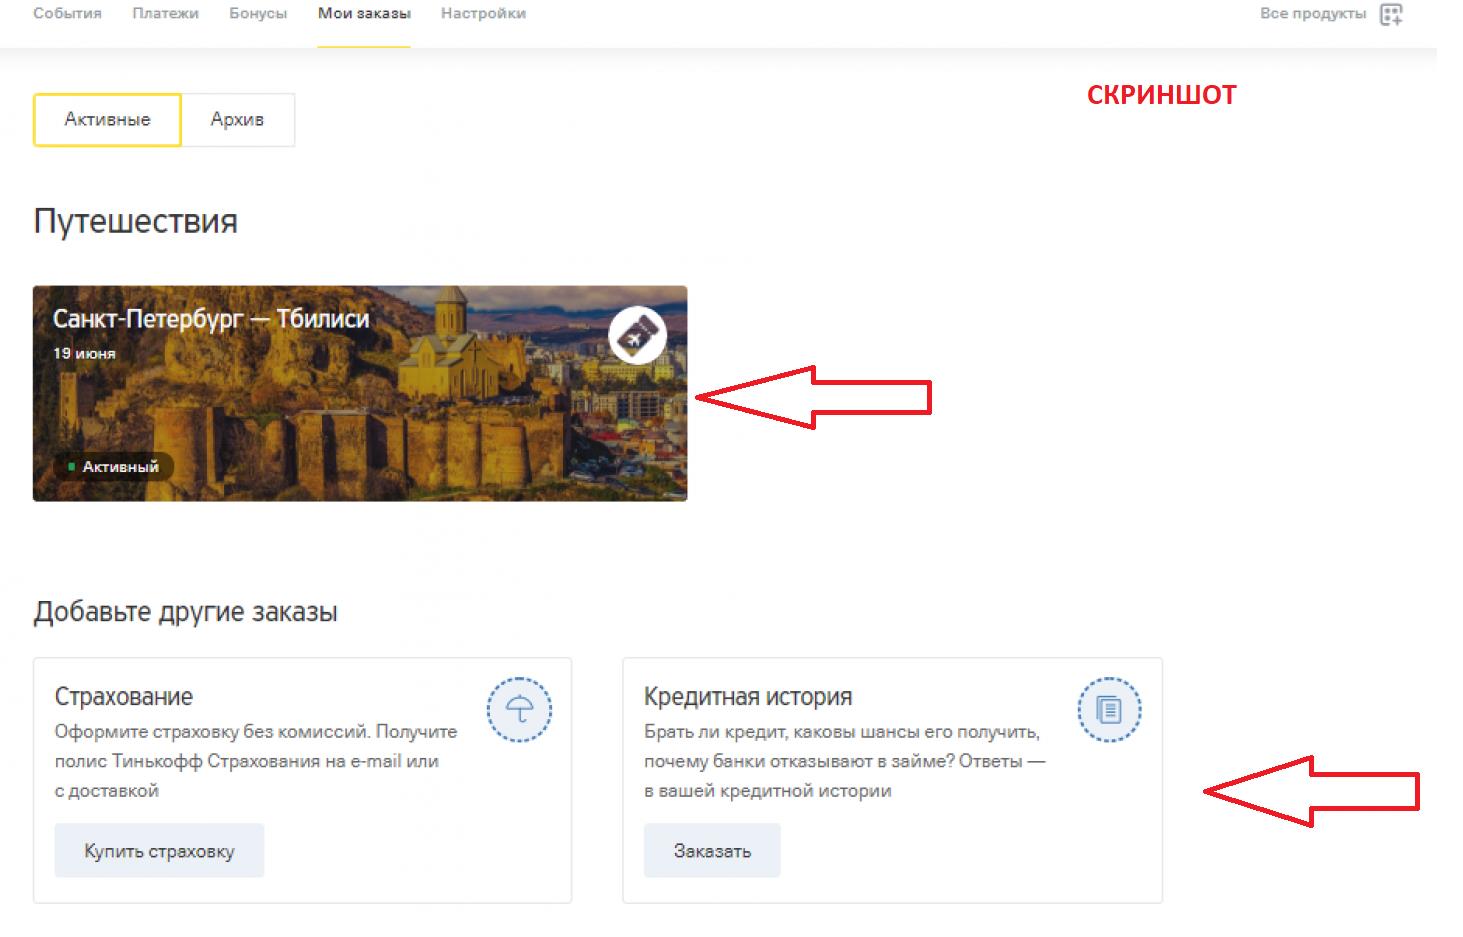Open the 'Все продукты' grid icon
The height and width of the screenshot is (937, 1463).
(1391, 14)
